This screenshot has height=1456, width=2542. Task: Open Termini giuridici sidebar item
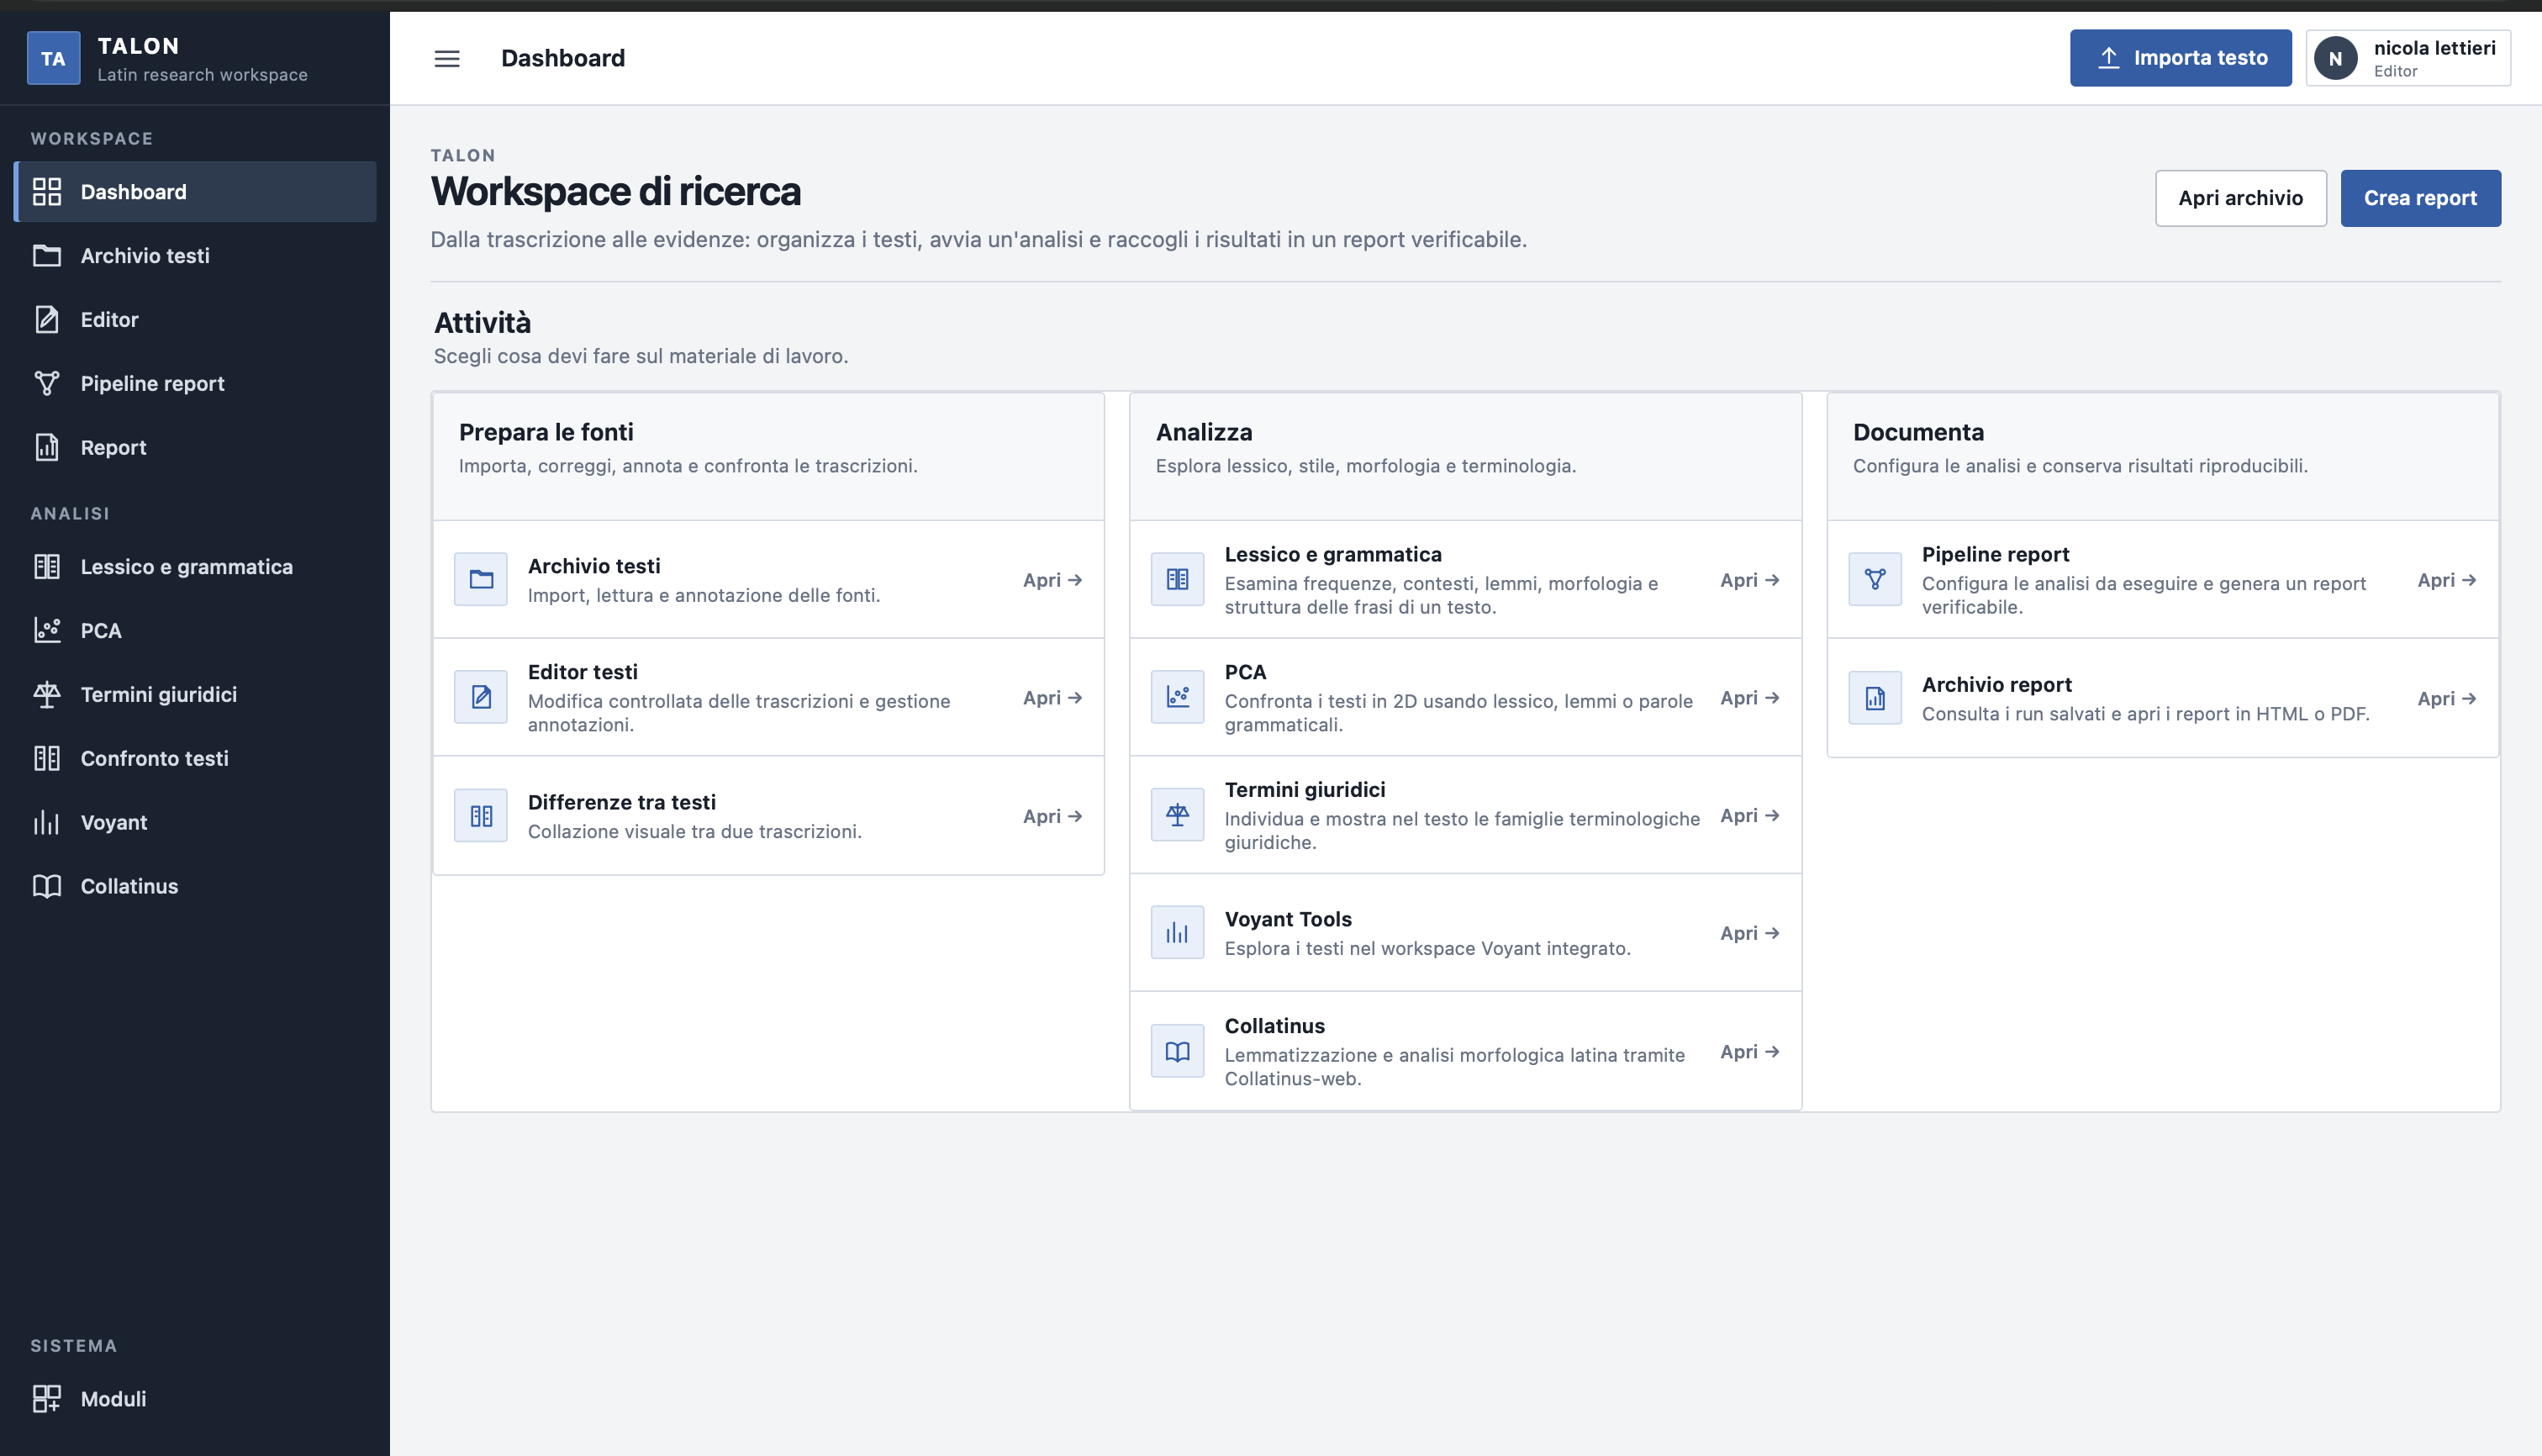(195, 694)
